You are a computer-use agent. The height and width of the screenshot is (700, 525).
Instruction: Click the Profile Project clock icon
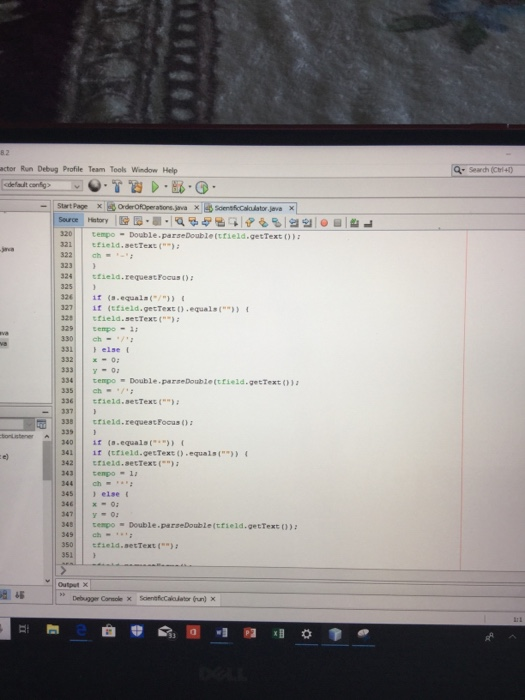click(x=202, y=188)
